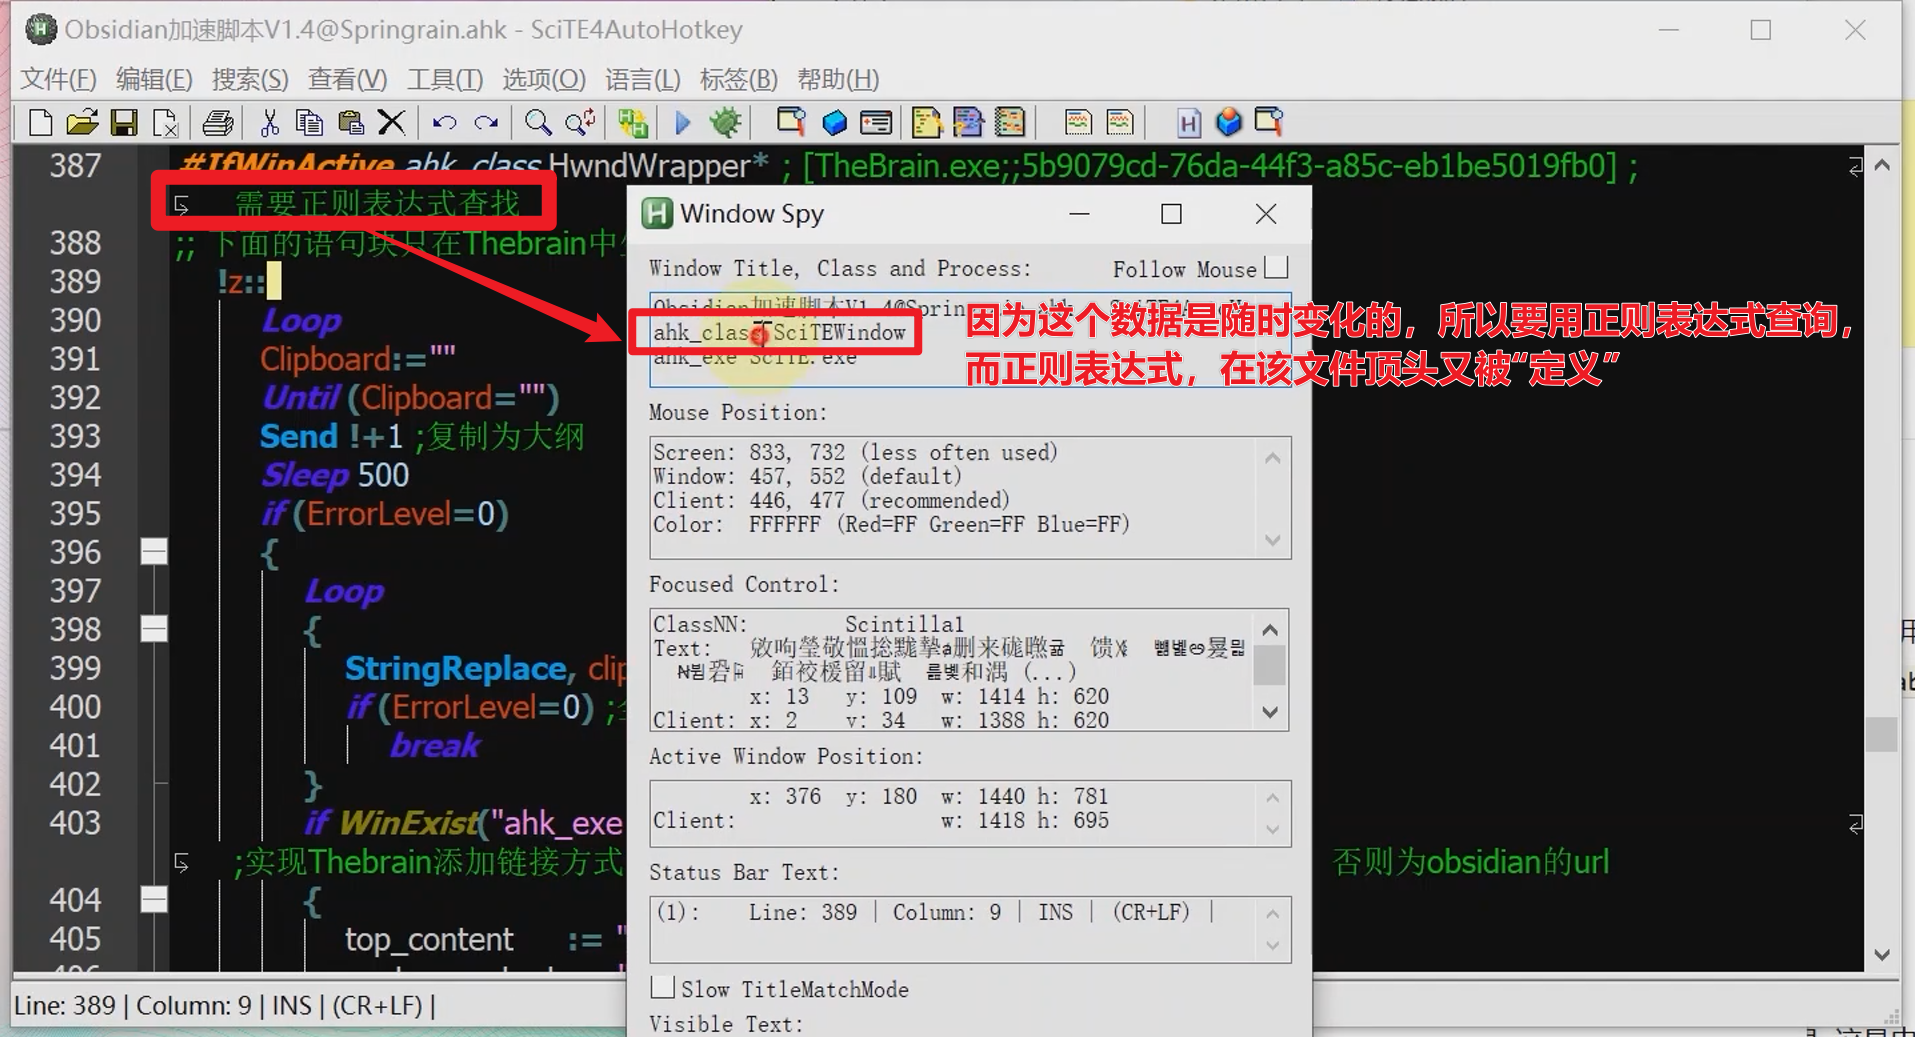Click 'Sleep 500' code on line 394
1915x1037 pixels.
(335, 475)
